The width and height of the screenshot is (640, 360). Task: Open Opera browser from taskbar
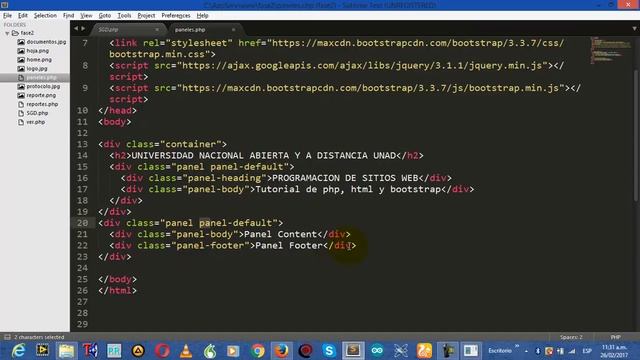pyautogui.click(x=162, y=351)
